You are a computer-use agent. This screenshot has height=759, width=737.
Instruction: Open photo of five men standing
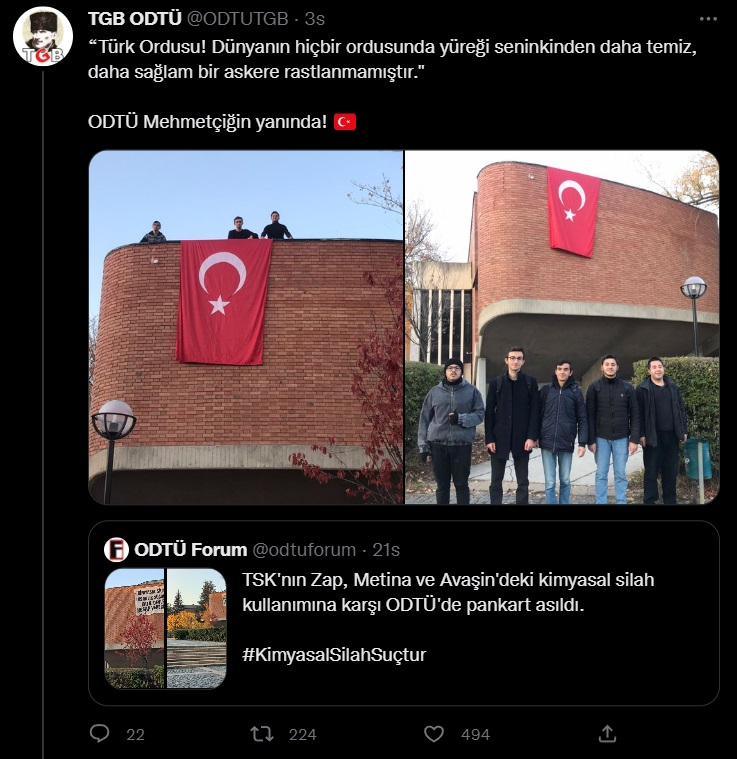click(562, 327)
